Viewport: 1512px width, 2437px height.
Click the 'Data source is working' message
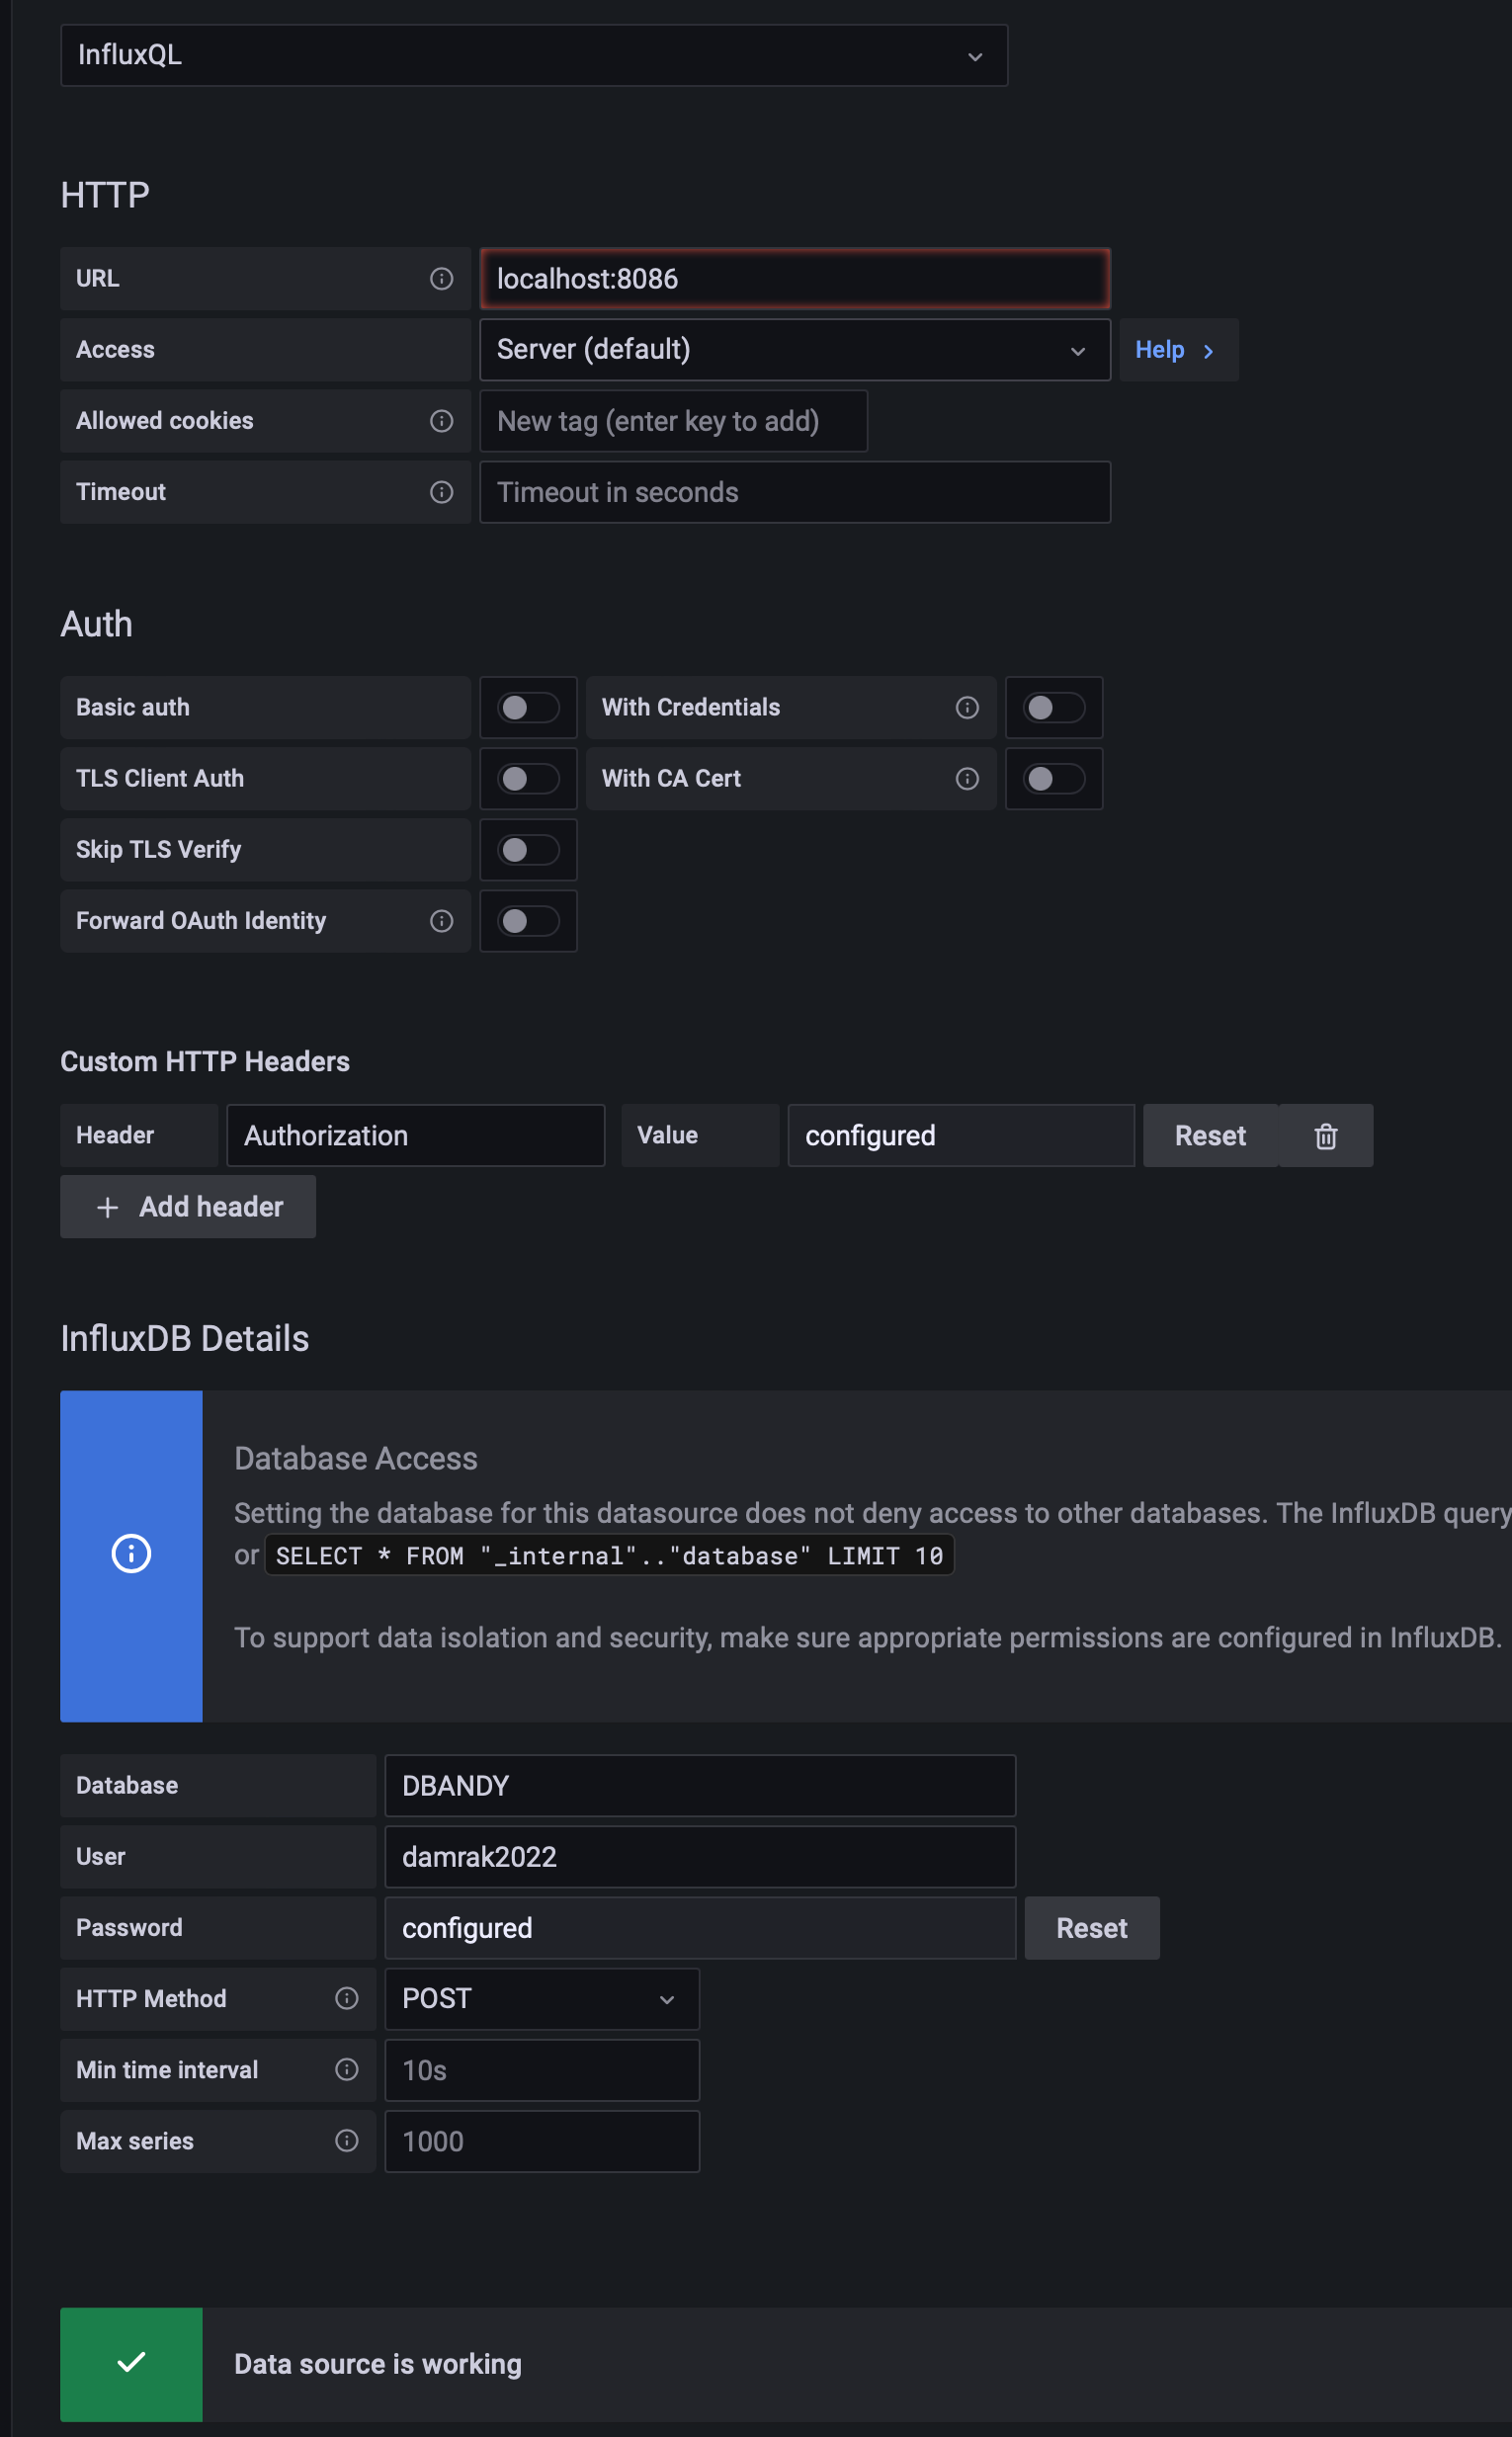[x=378, y=2364]
